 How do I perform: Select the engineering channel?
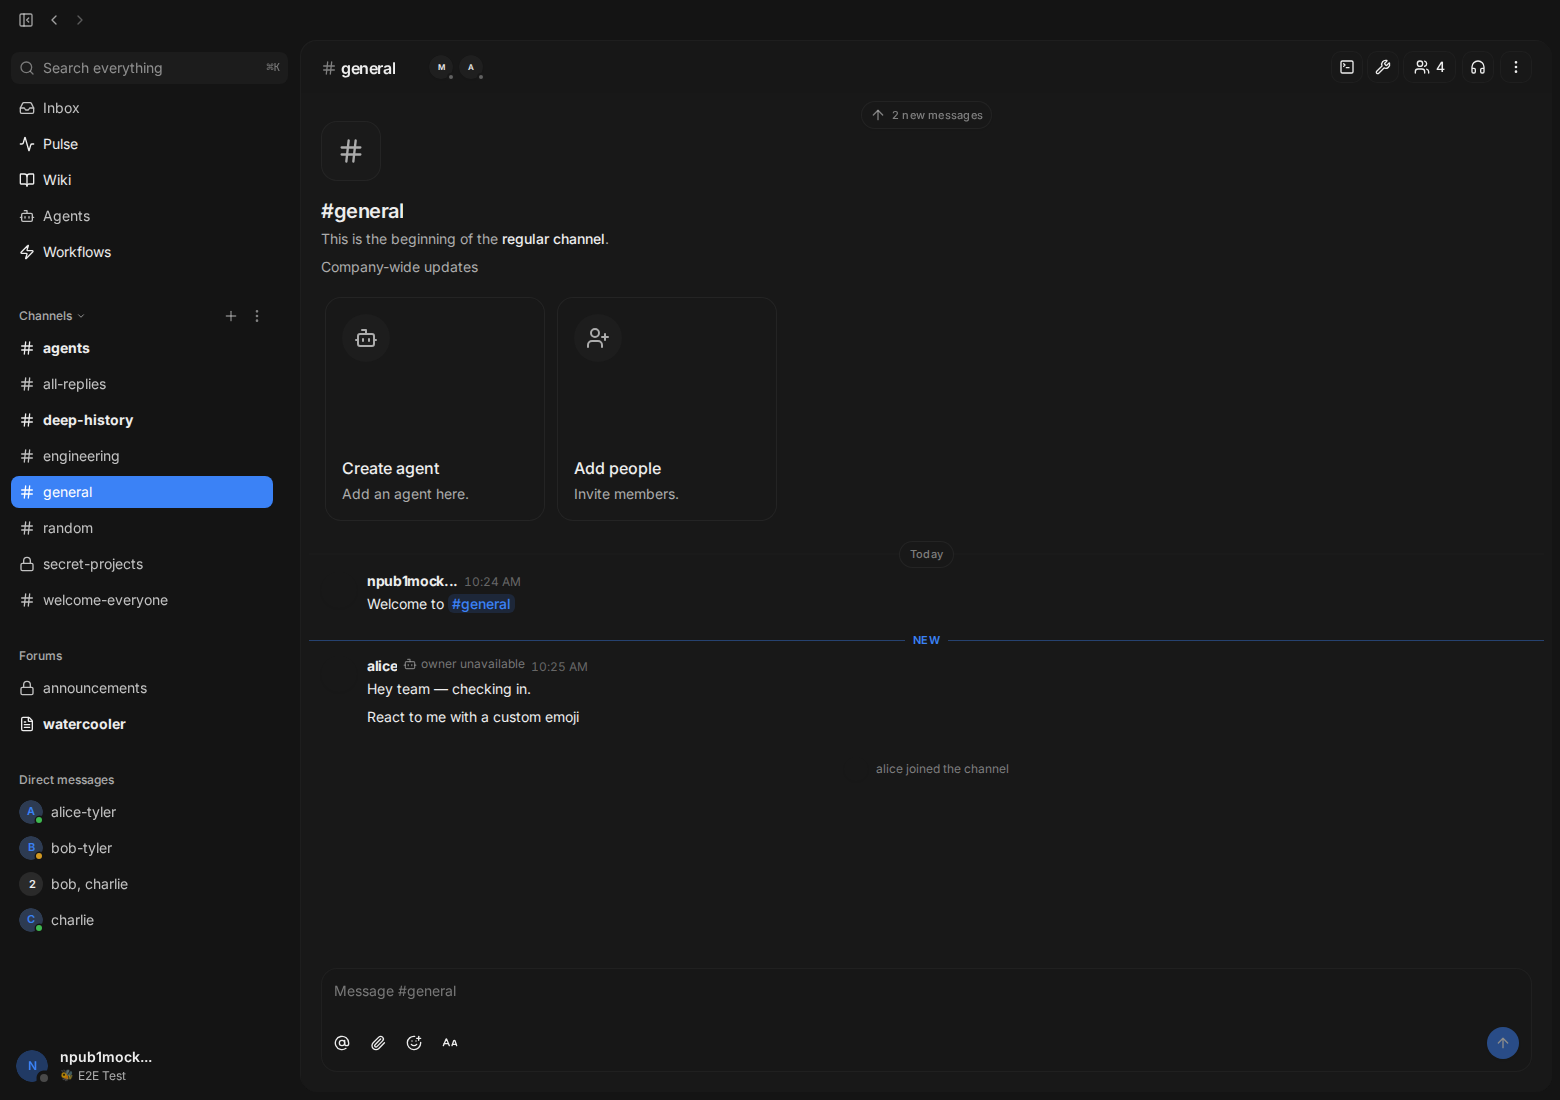tap(142, 456)
